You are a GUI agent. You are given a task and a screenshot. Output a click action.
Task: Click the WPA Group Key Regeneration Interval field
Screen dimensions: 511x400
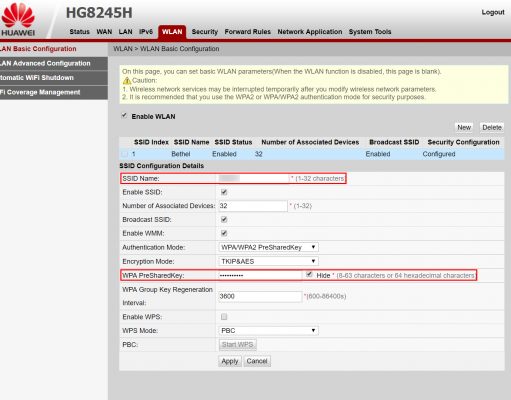[260, 296]
